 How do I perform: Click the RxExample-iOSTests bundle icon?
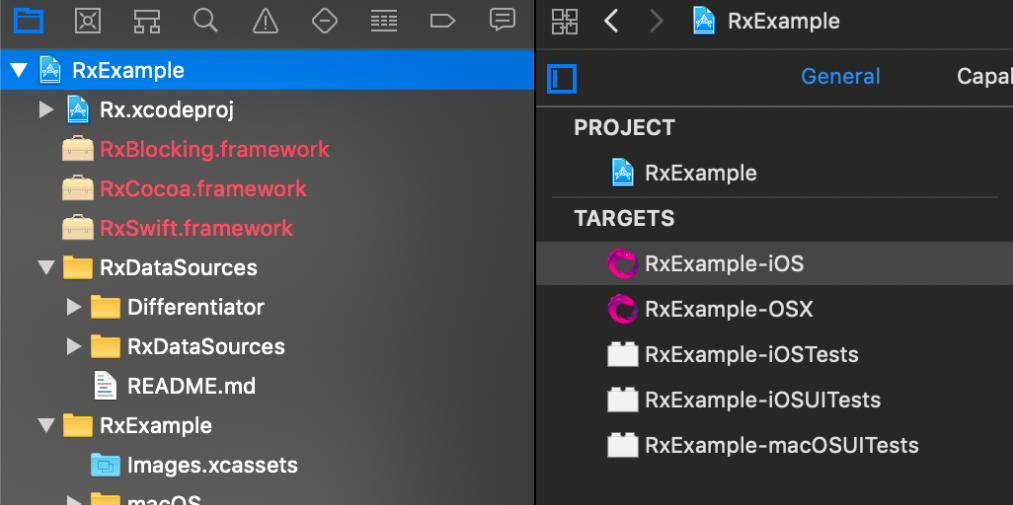pos(623,355)
